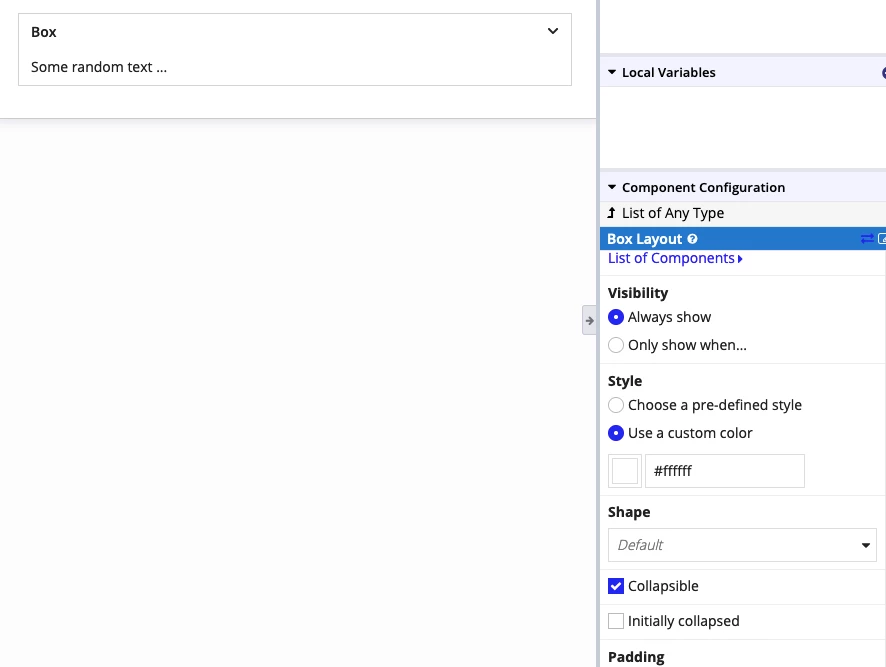Viewport: 886px width, 667px height.
Task: Click the panel collapse arrow handle
Action: pos(589,320)
